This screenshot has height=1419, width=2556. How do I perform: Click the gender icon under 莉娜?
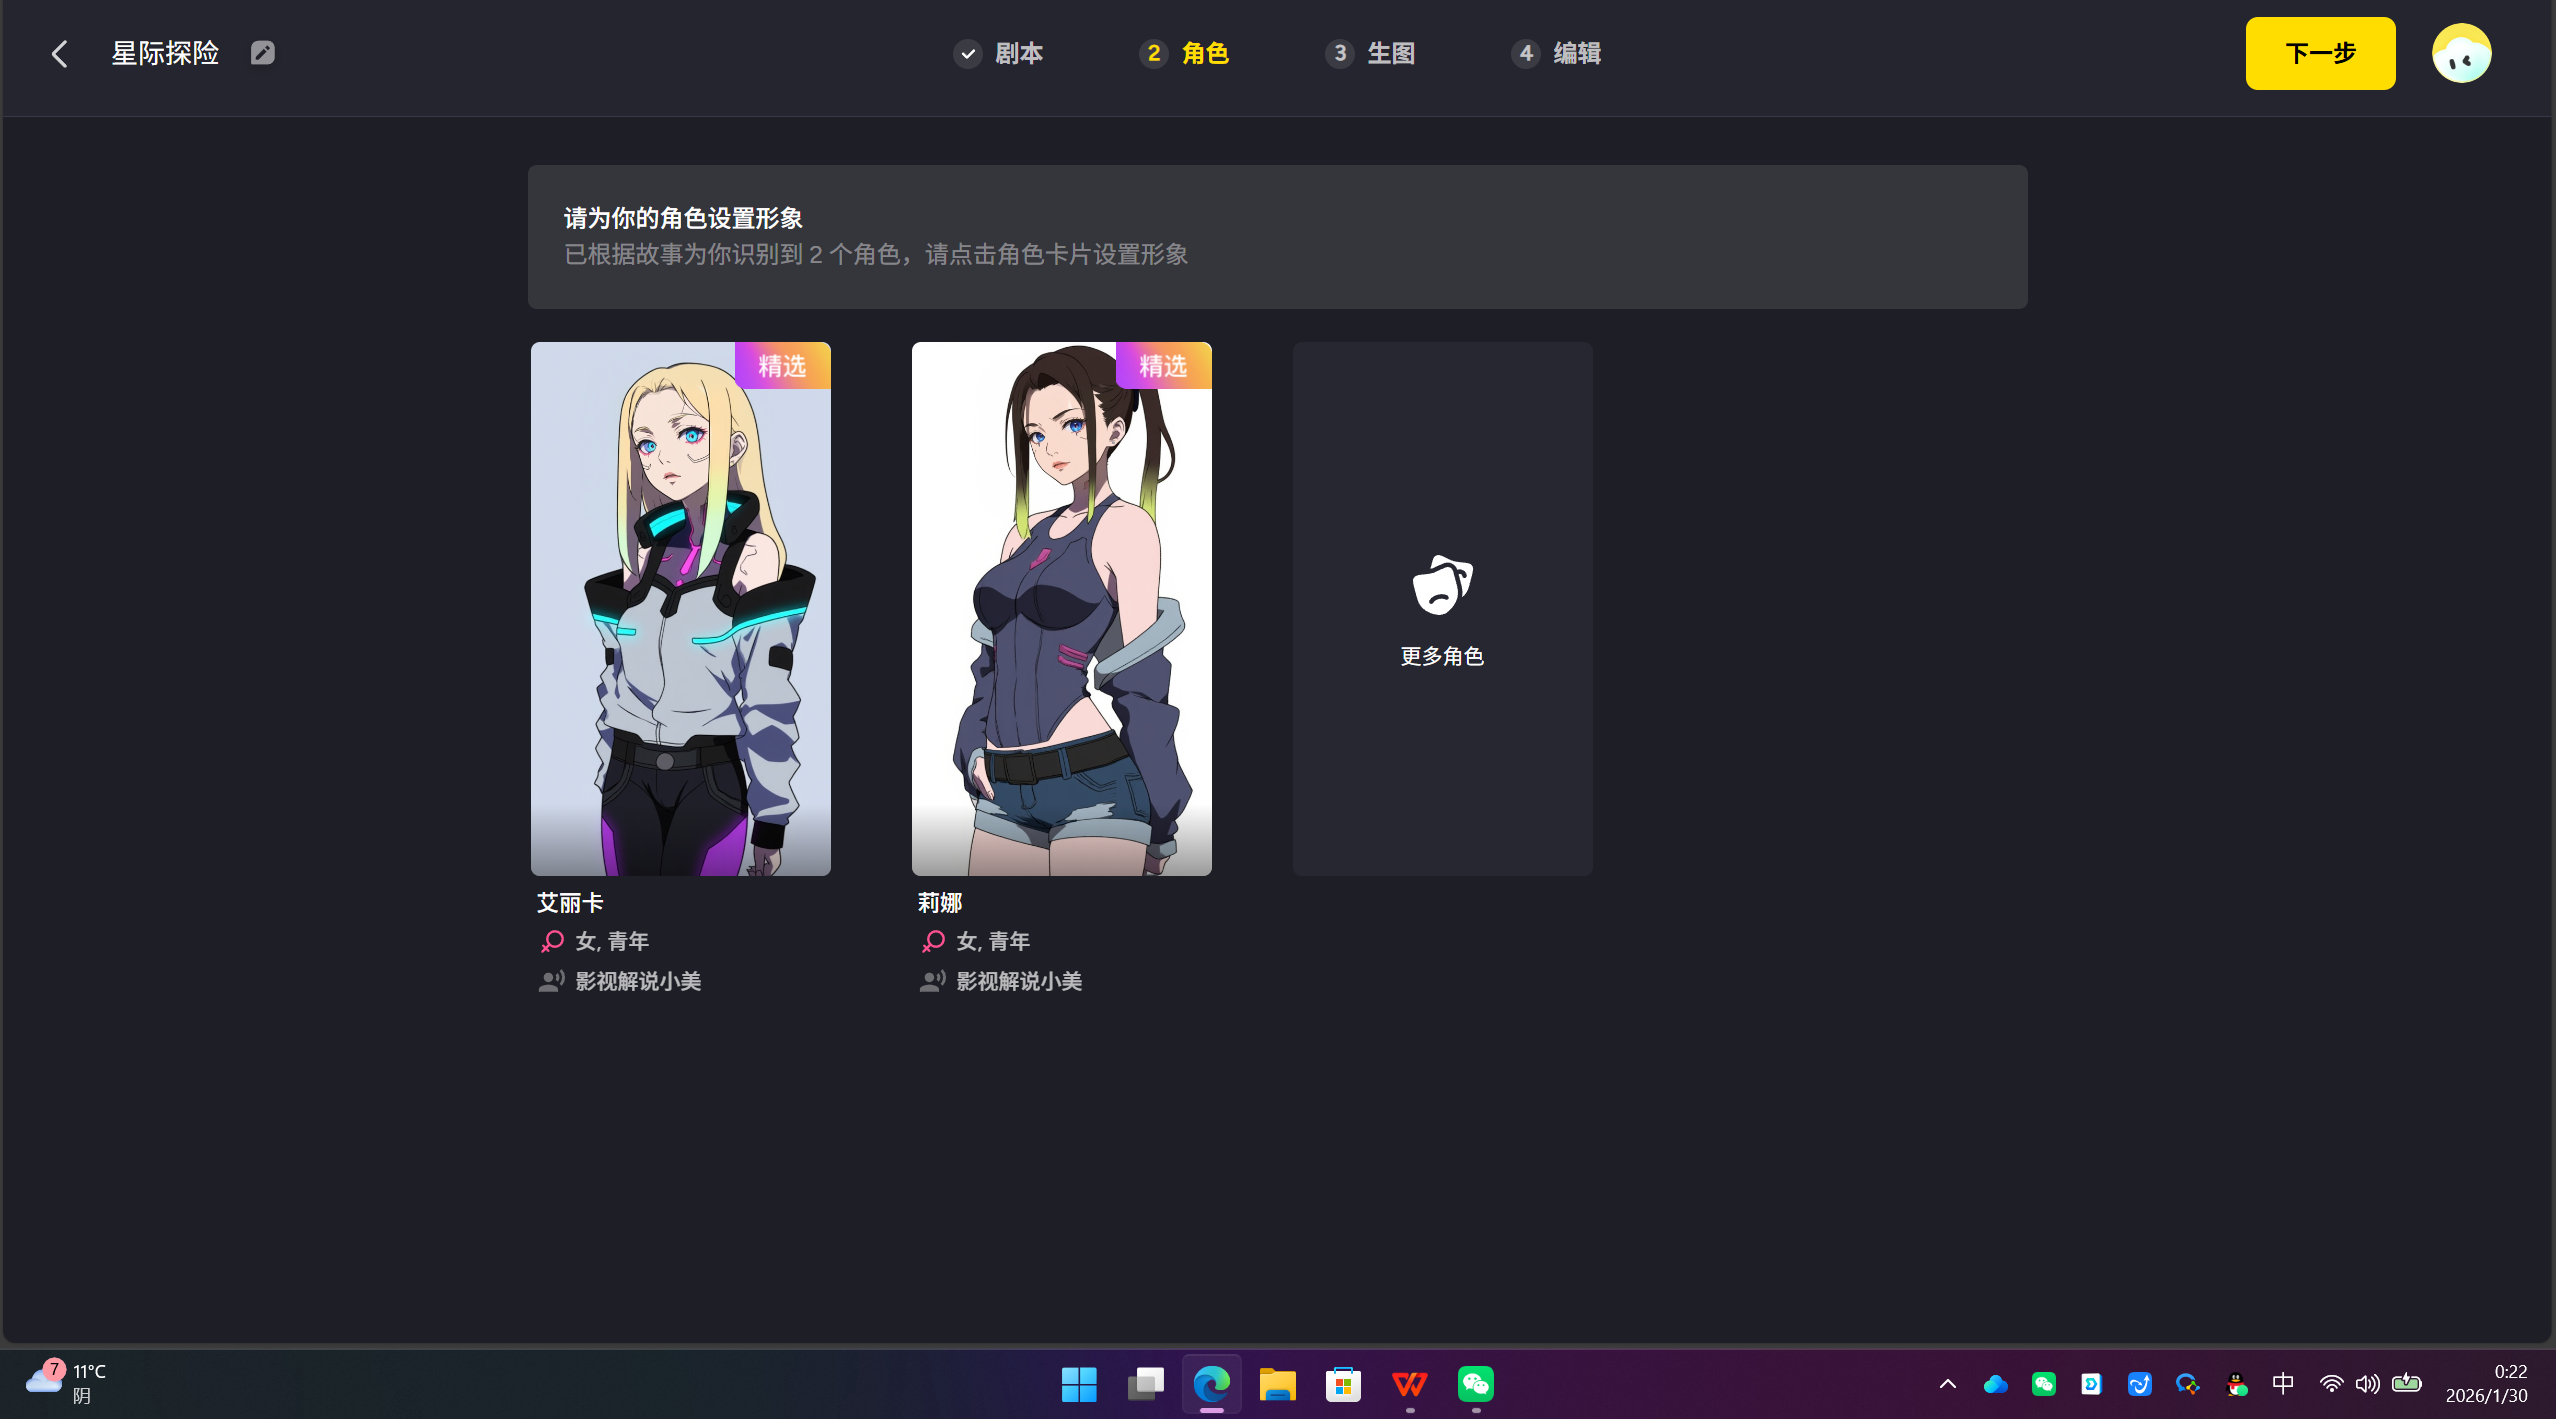click(x=932, y=941)
